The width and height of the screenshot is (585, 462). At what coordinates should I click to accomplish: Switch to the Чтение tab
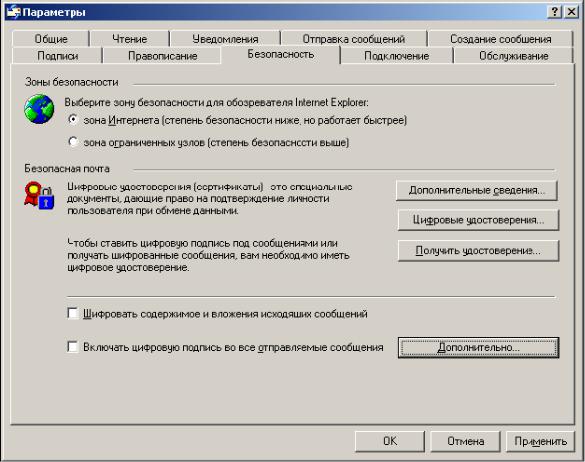pyautogui.click(x=129, y=39)
